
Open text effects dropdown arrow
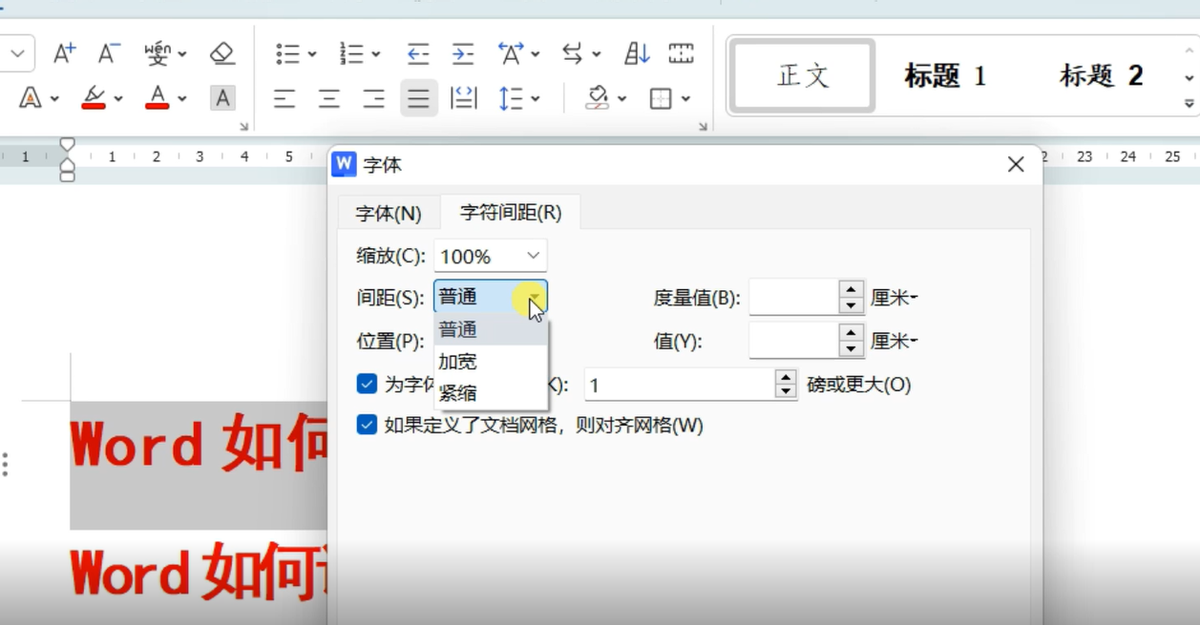tap(54, 99)
